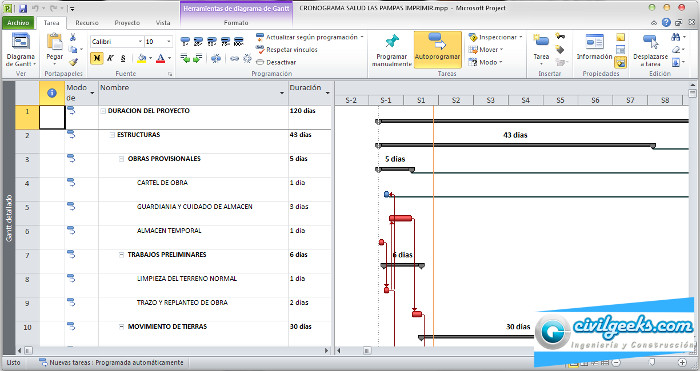Image resolution: width=700 pixels, height=371 pixels.
Task: Open the Modo dropdown in Tareas group
Action: coord(485,62)
